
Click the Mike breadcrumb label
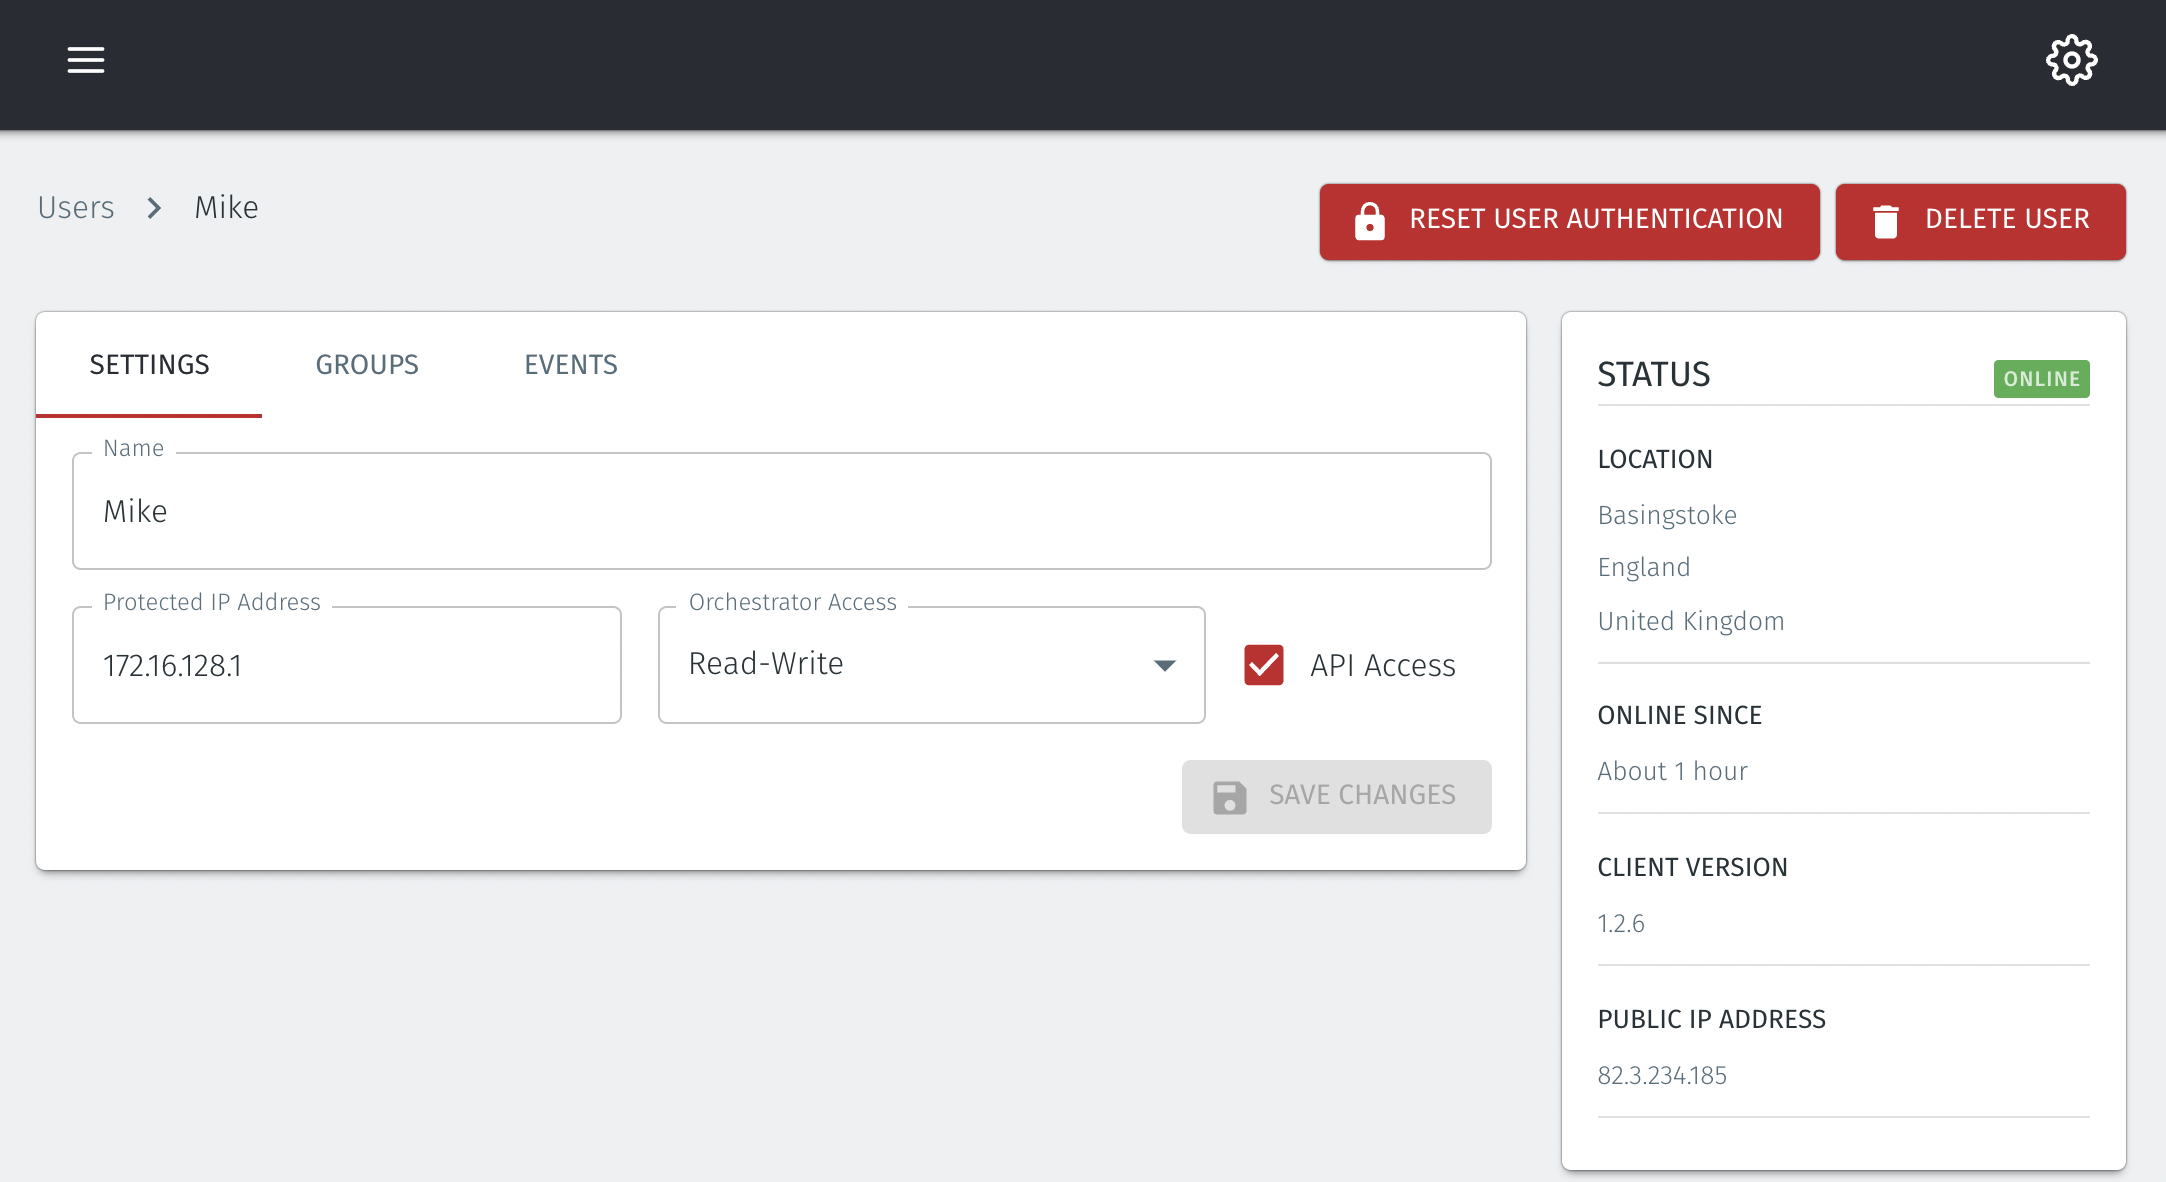coord(226,208)
